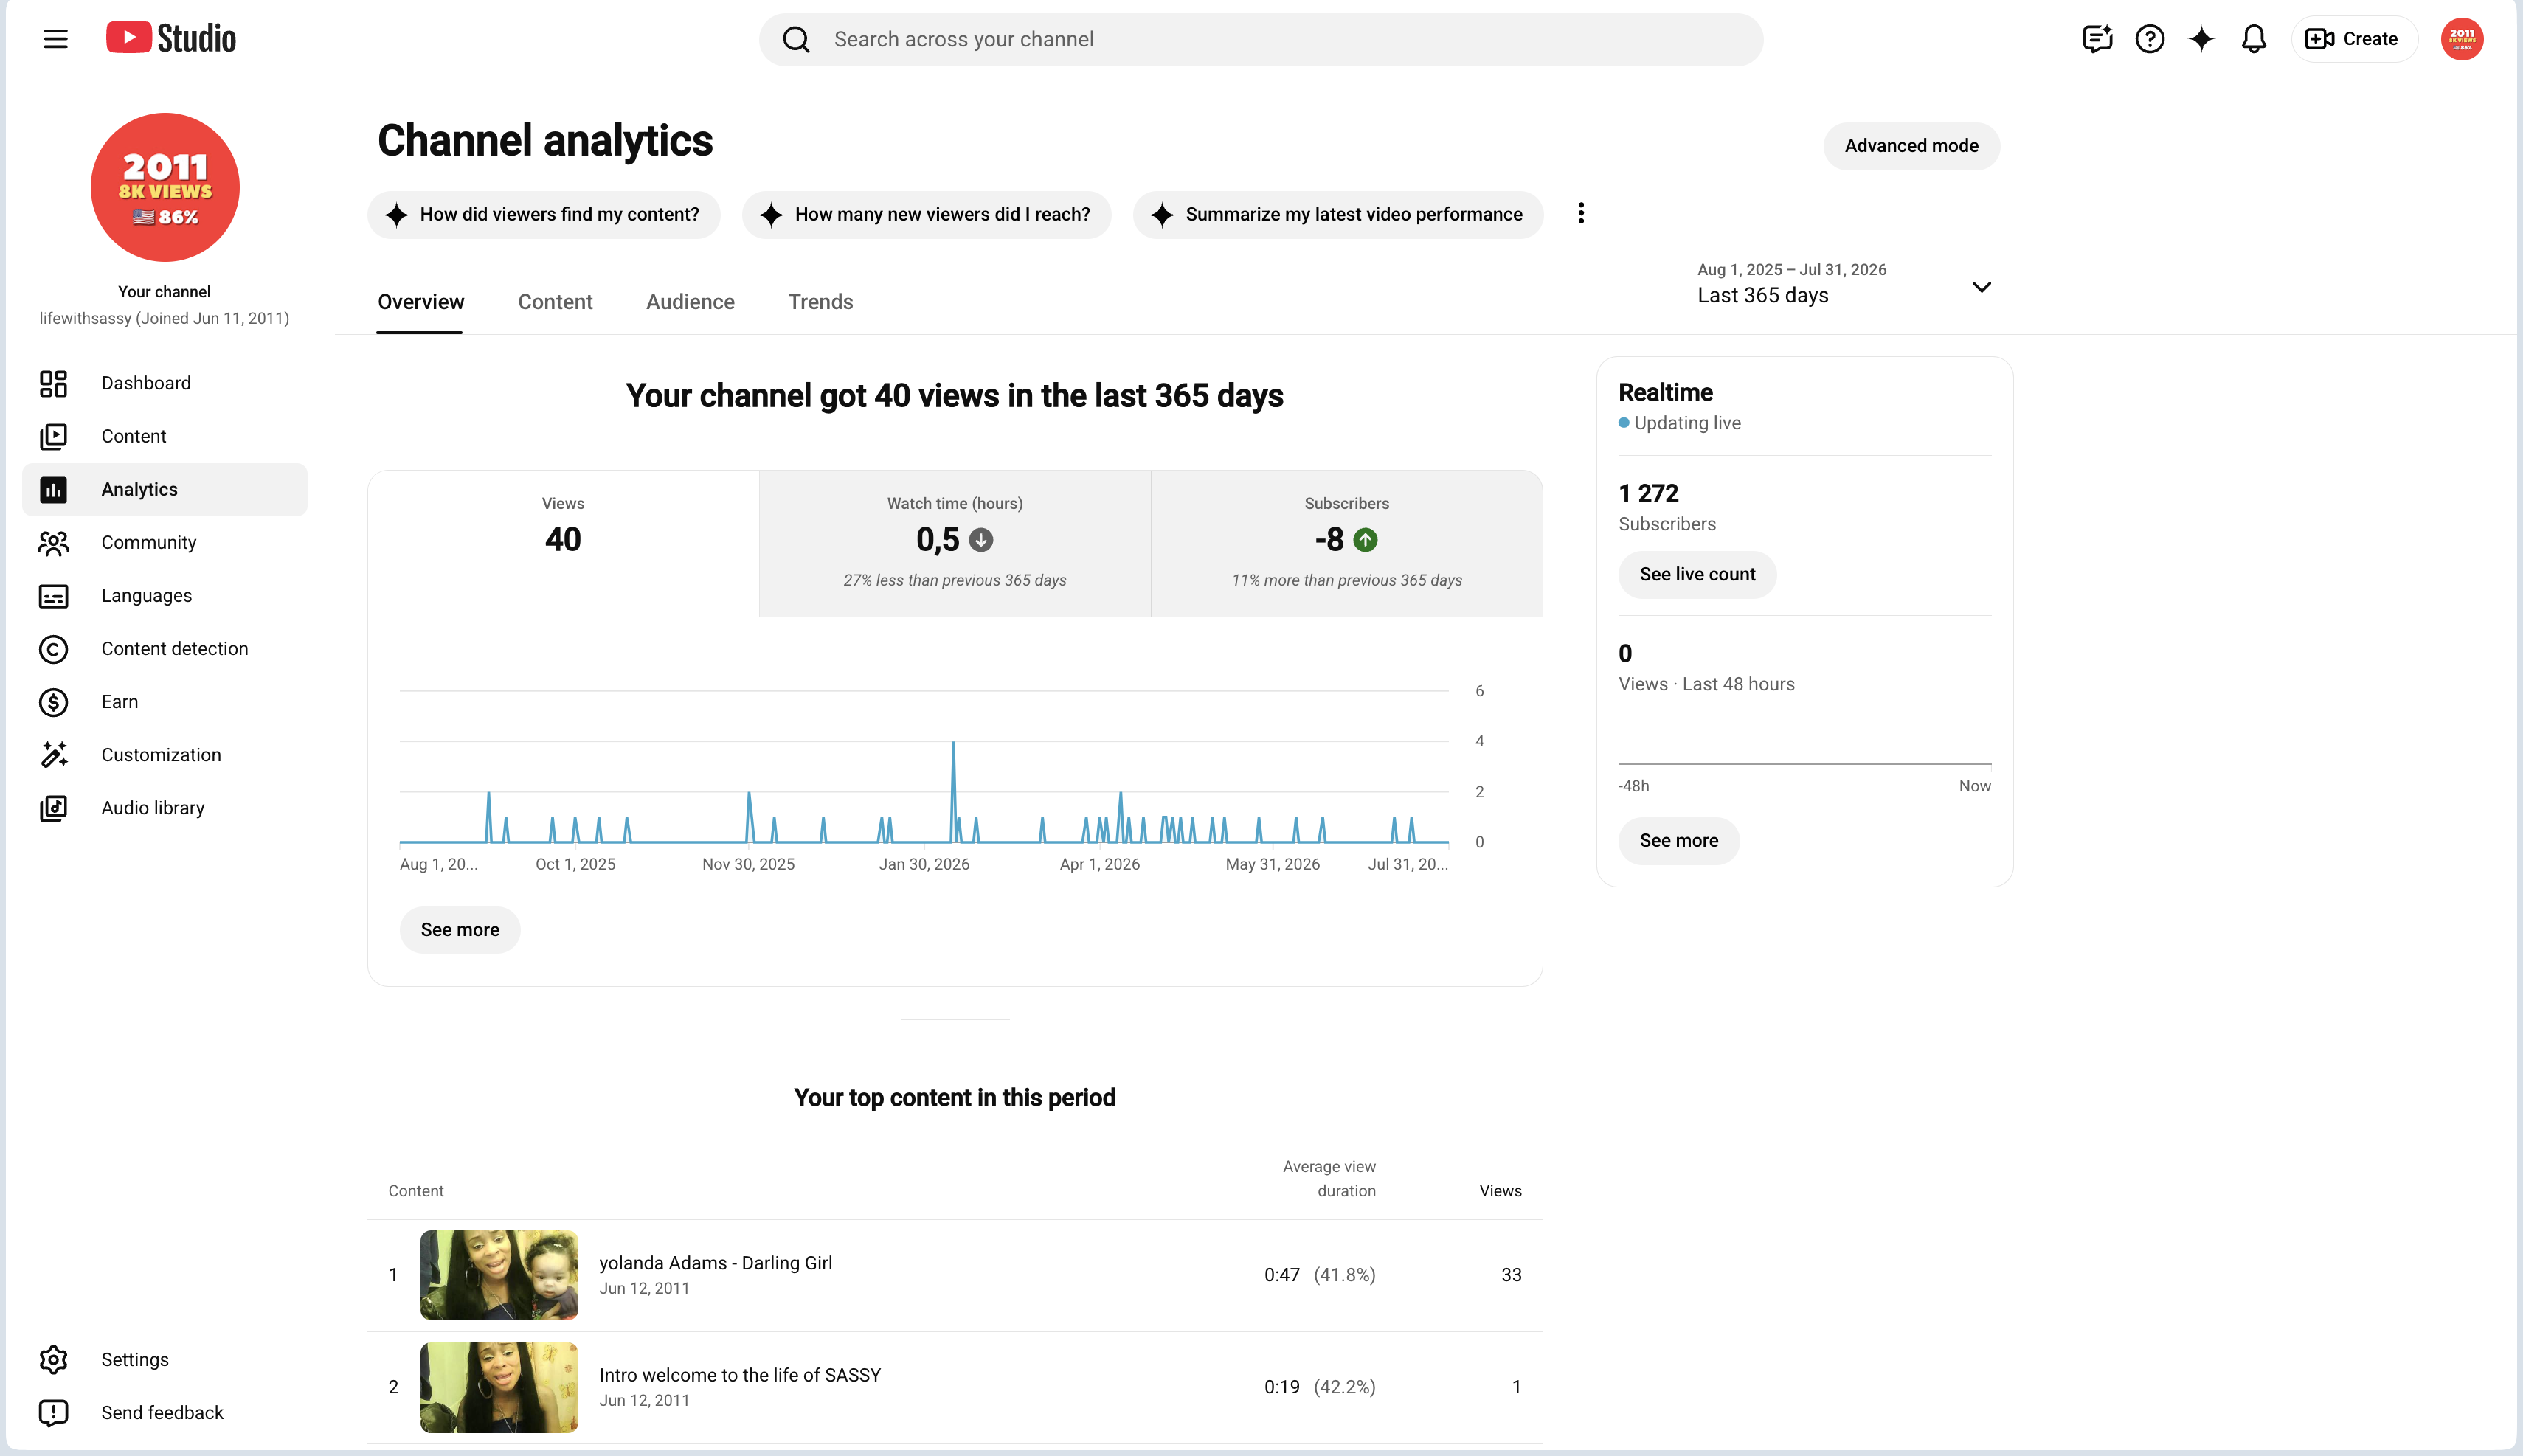Image resolution: width=2523 pixels, height=1456 pixels.
Task: Click the Settings gear icon
Action: pyautogui.click(x=53, y=1359)
